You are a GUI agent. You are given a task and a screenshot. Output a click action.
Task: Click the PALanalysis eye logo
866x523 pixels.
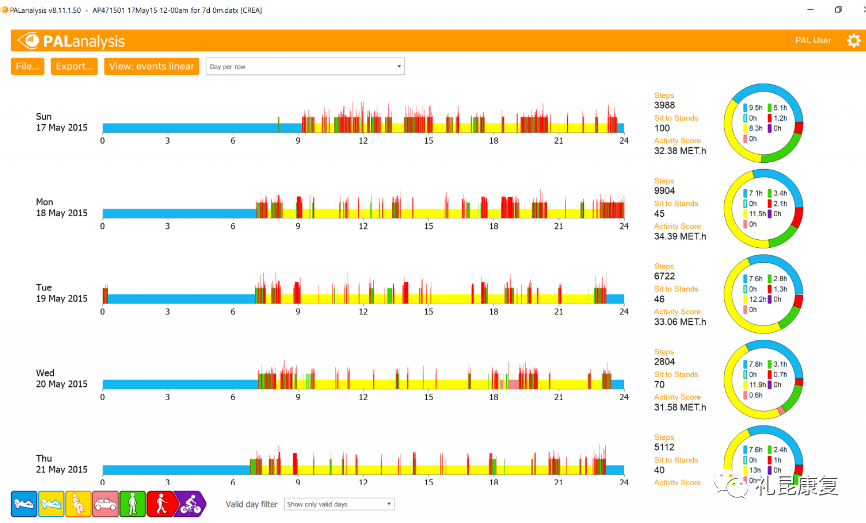28,40
